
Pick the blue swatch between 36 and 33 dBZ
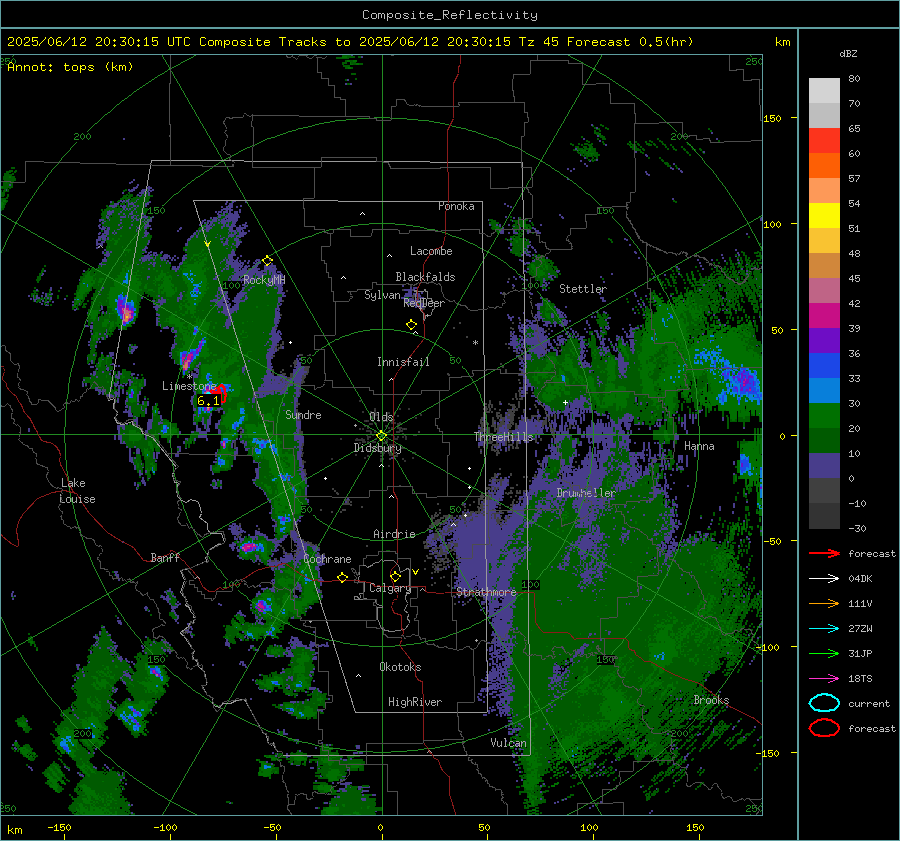(824, 365)
